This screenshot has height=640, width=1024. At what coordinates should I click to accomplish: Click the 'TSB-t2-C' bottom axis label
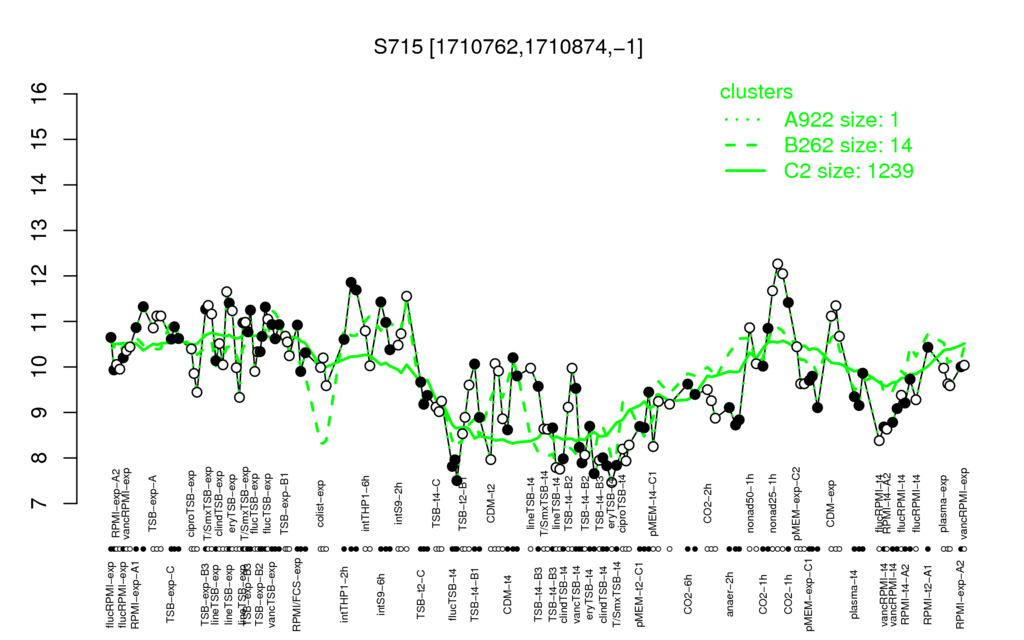click(x=421, y=594)
